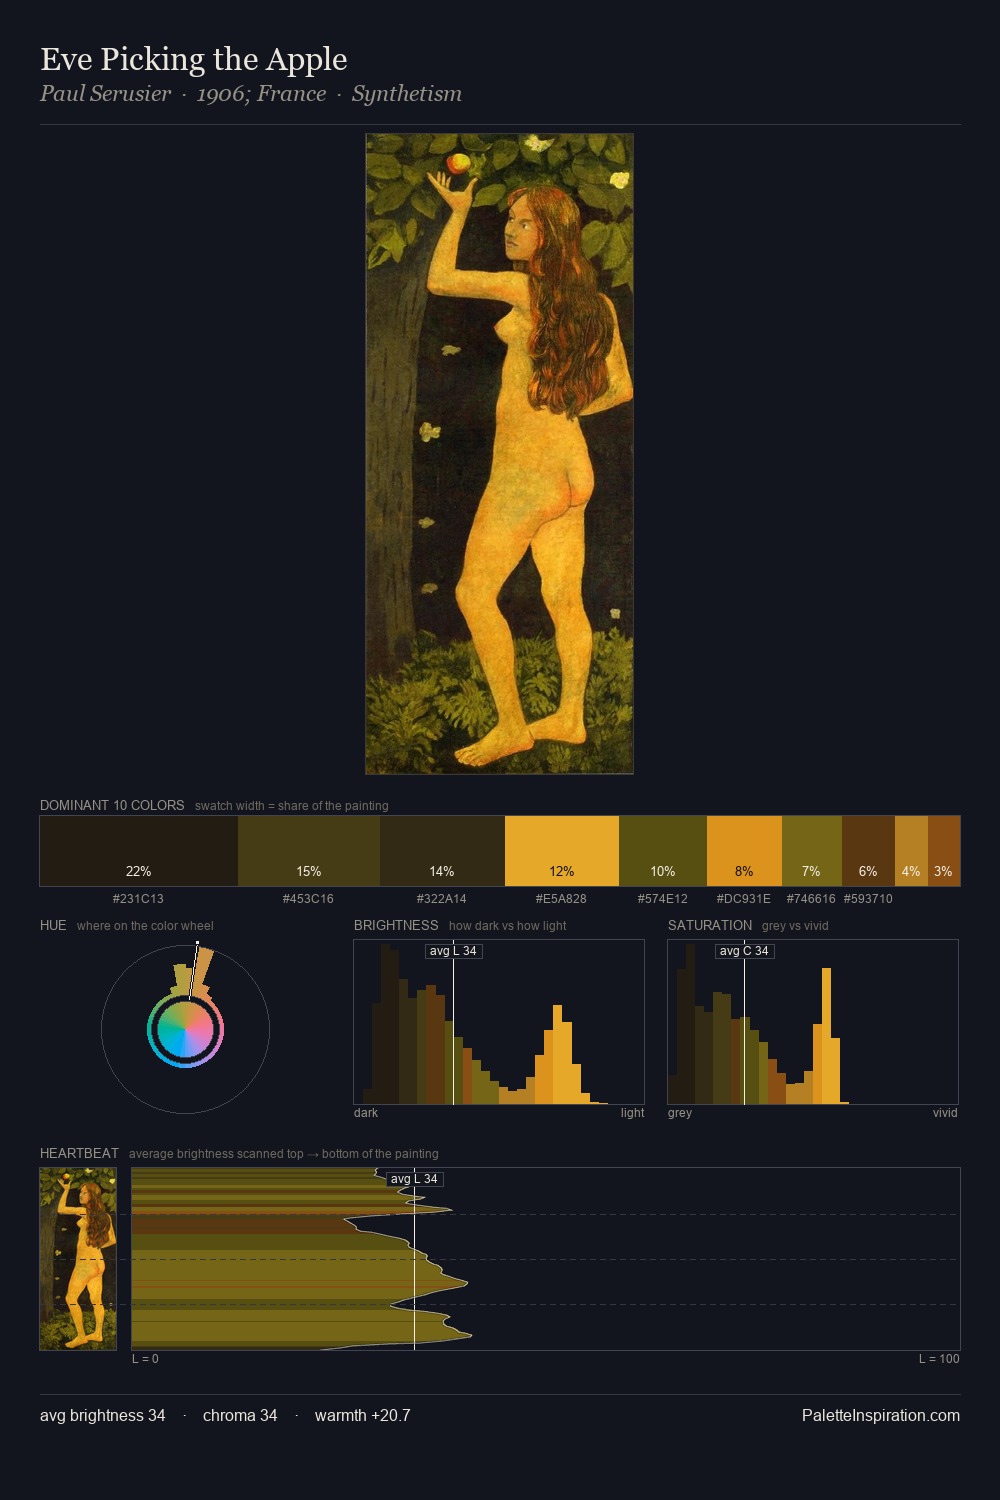Click the 'avg brightness 34' footer stat

pyautogui.click(x=103, y=1415)
